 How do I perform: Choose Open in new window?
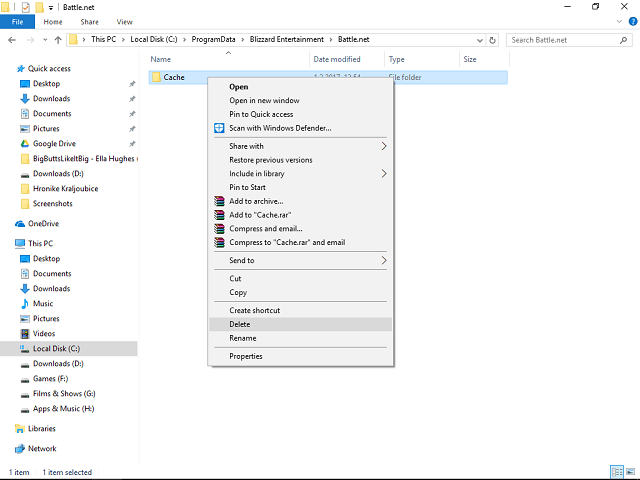[300, 100]
